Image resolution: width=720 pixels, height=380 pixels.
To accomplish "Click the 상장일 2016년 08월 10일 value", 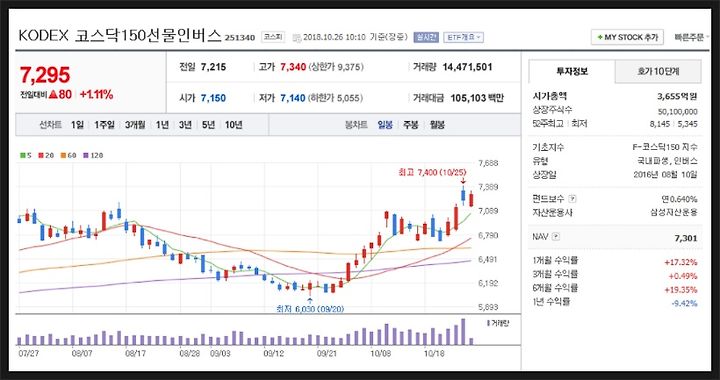I will [665, 175].
